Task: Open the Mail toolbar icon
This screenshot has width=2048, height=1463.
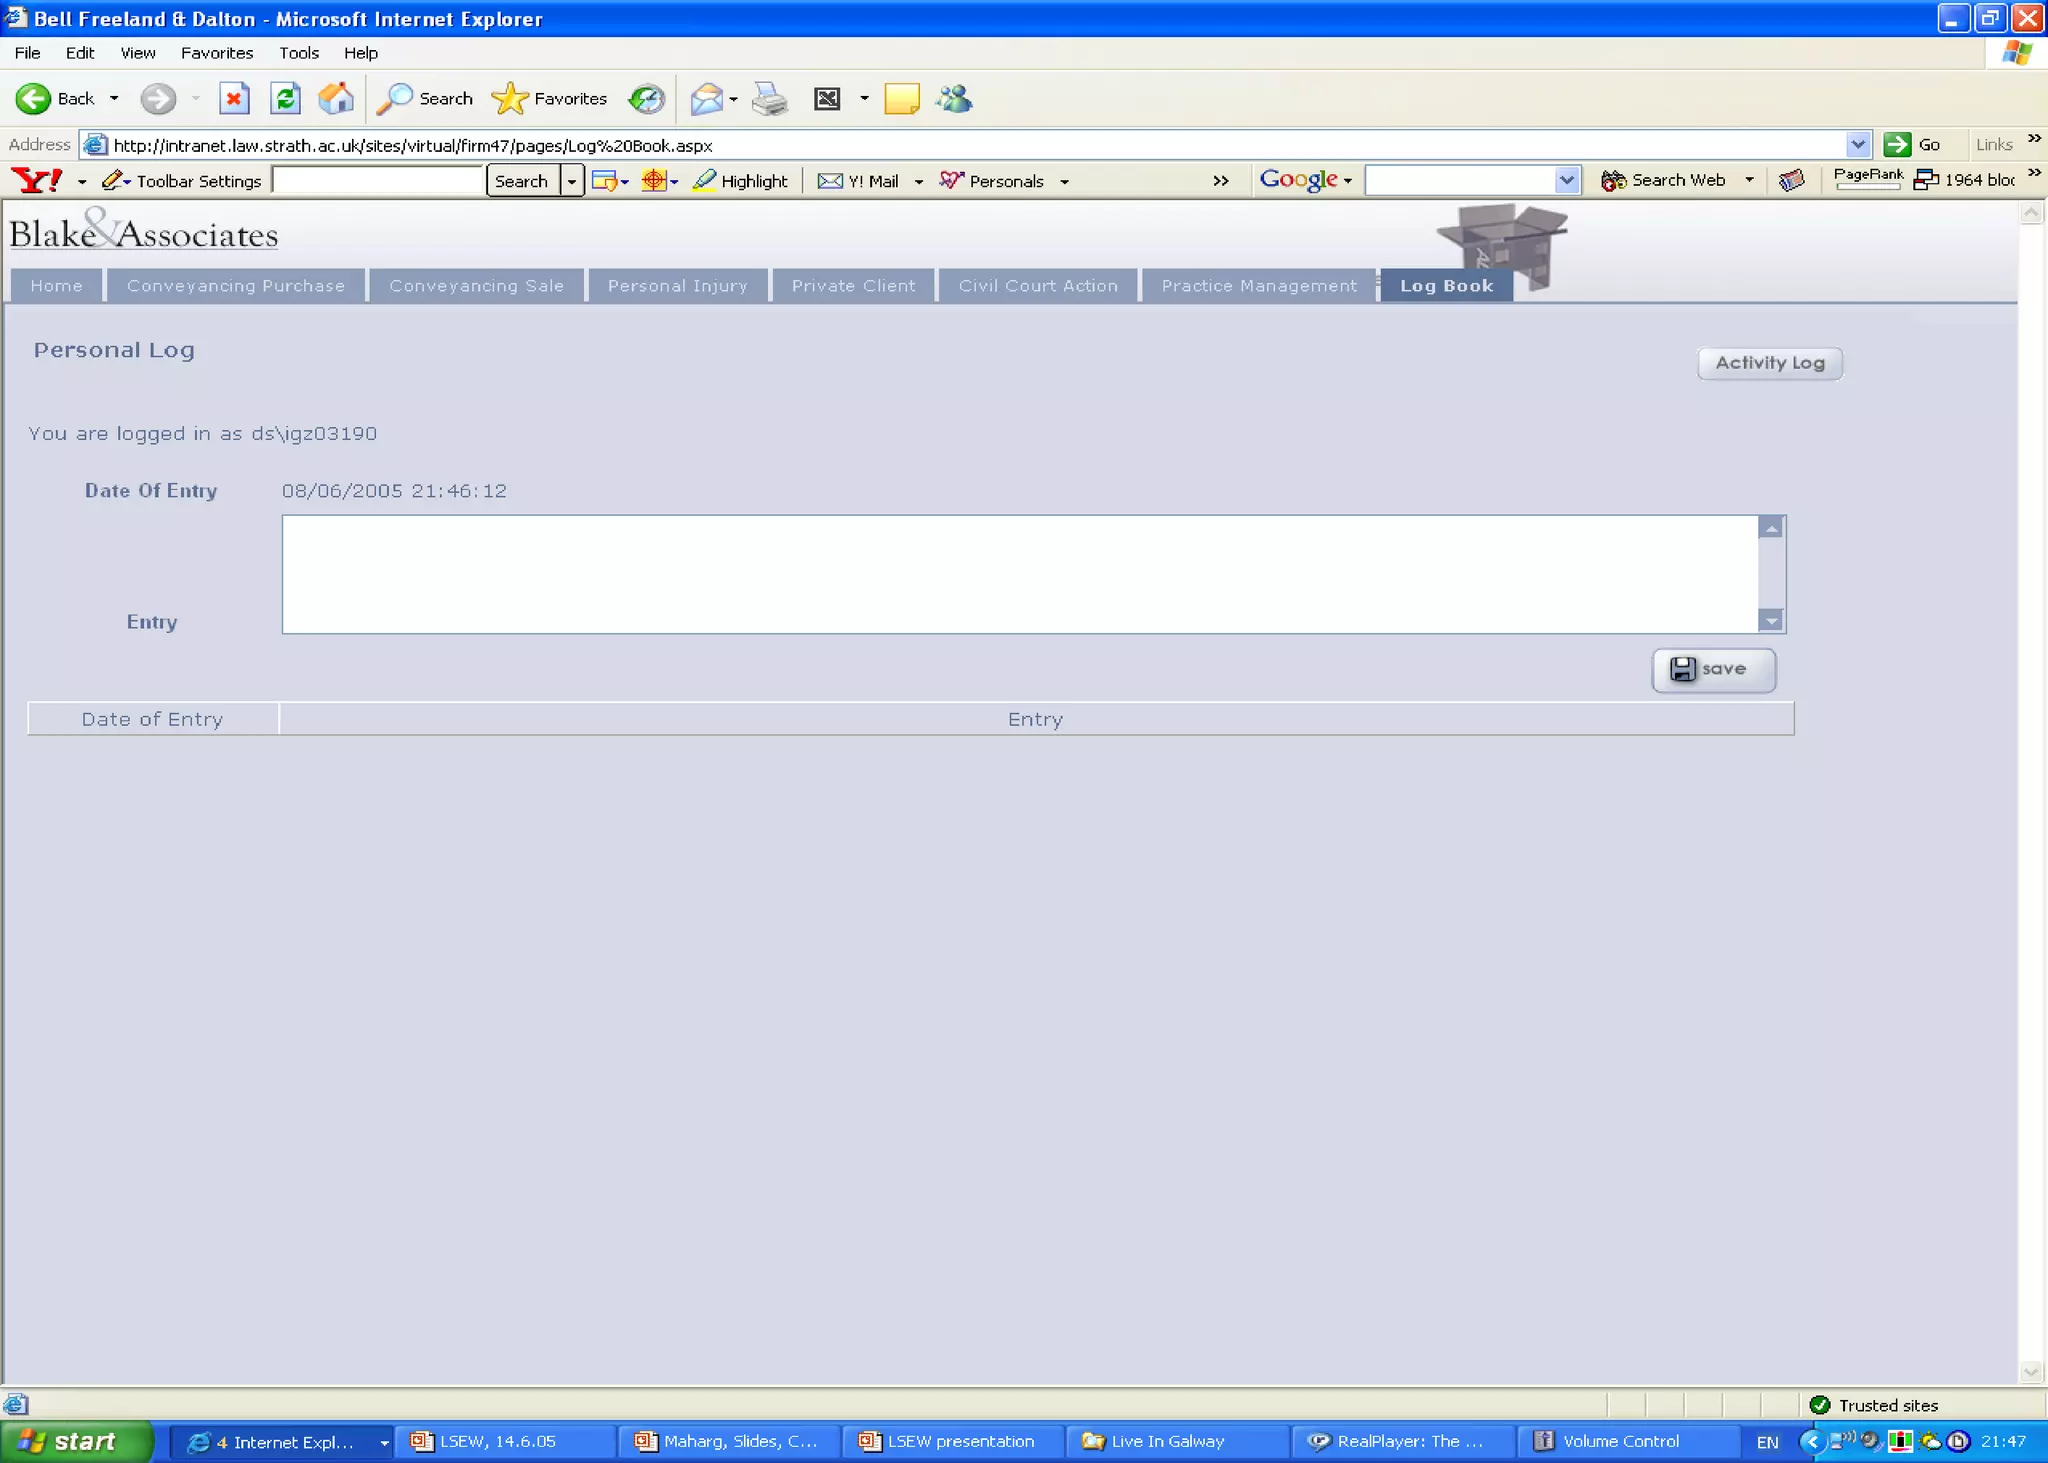Action: [x=706, y=98]
